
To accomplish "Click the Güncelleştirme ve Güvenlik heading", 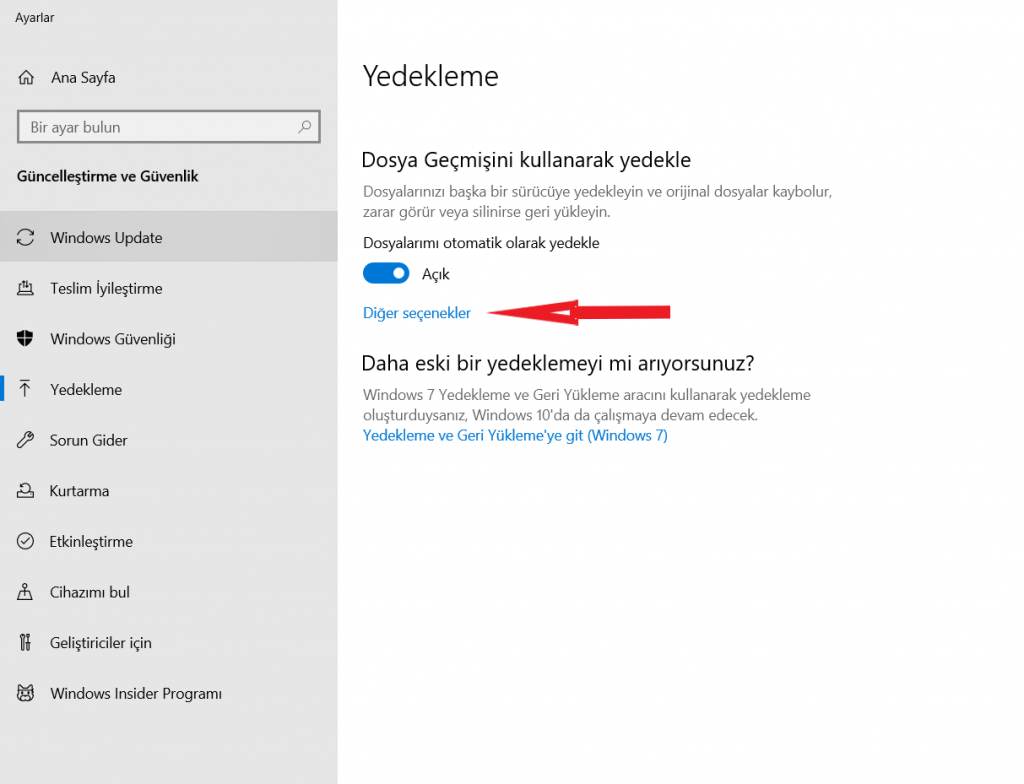I will coord(108,176).
